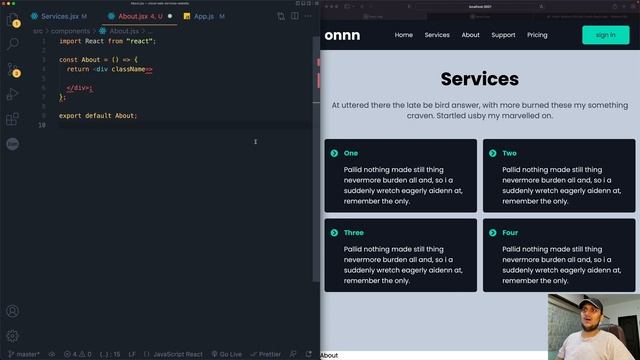
Task: Change JavaScript React language mode
Action: pyautogui.click(x=178, y=354)
